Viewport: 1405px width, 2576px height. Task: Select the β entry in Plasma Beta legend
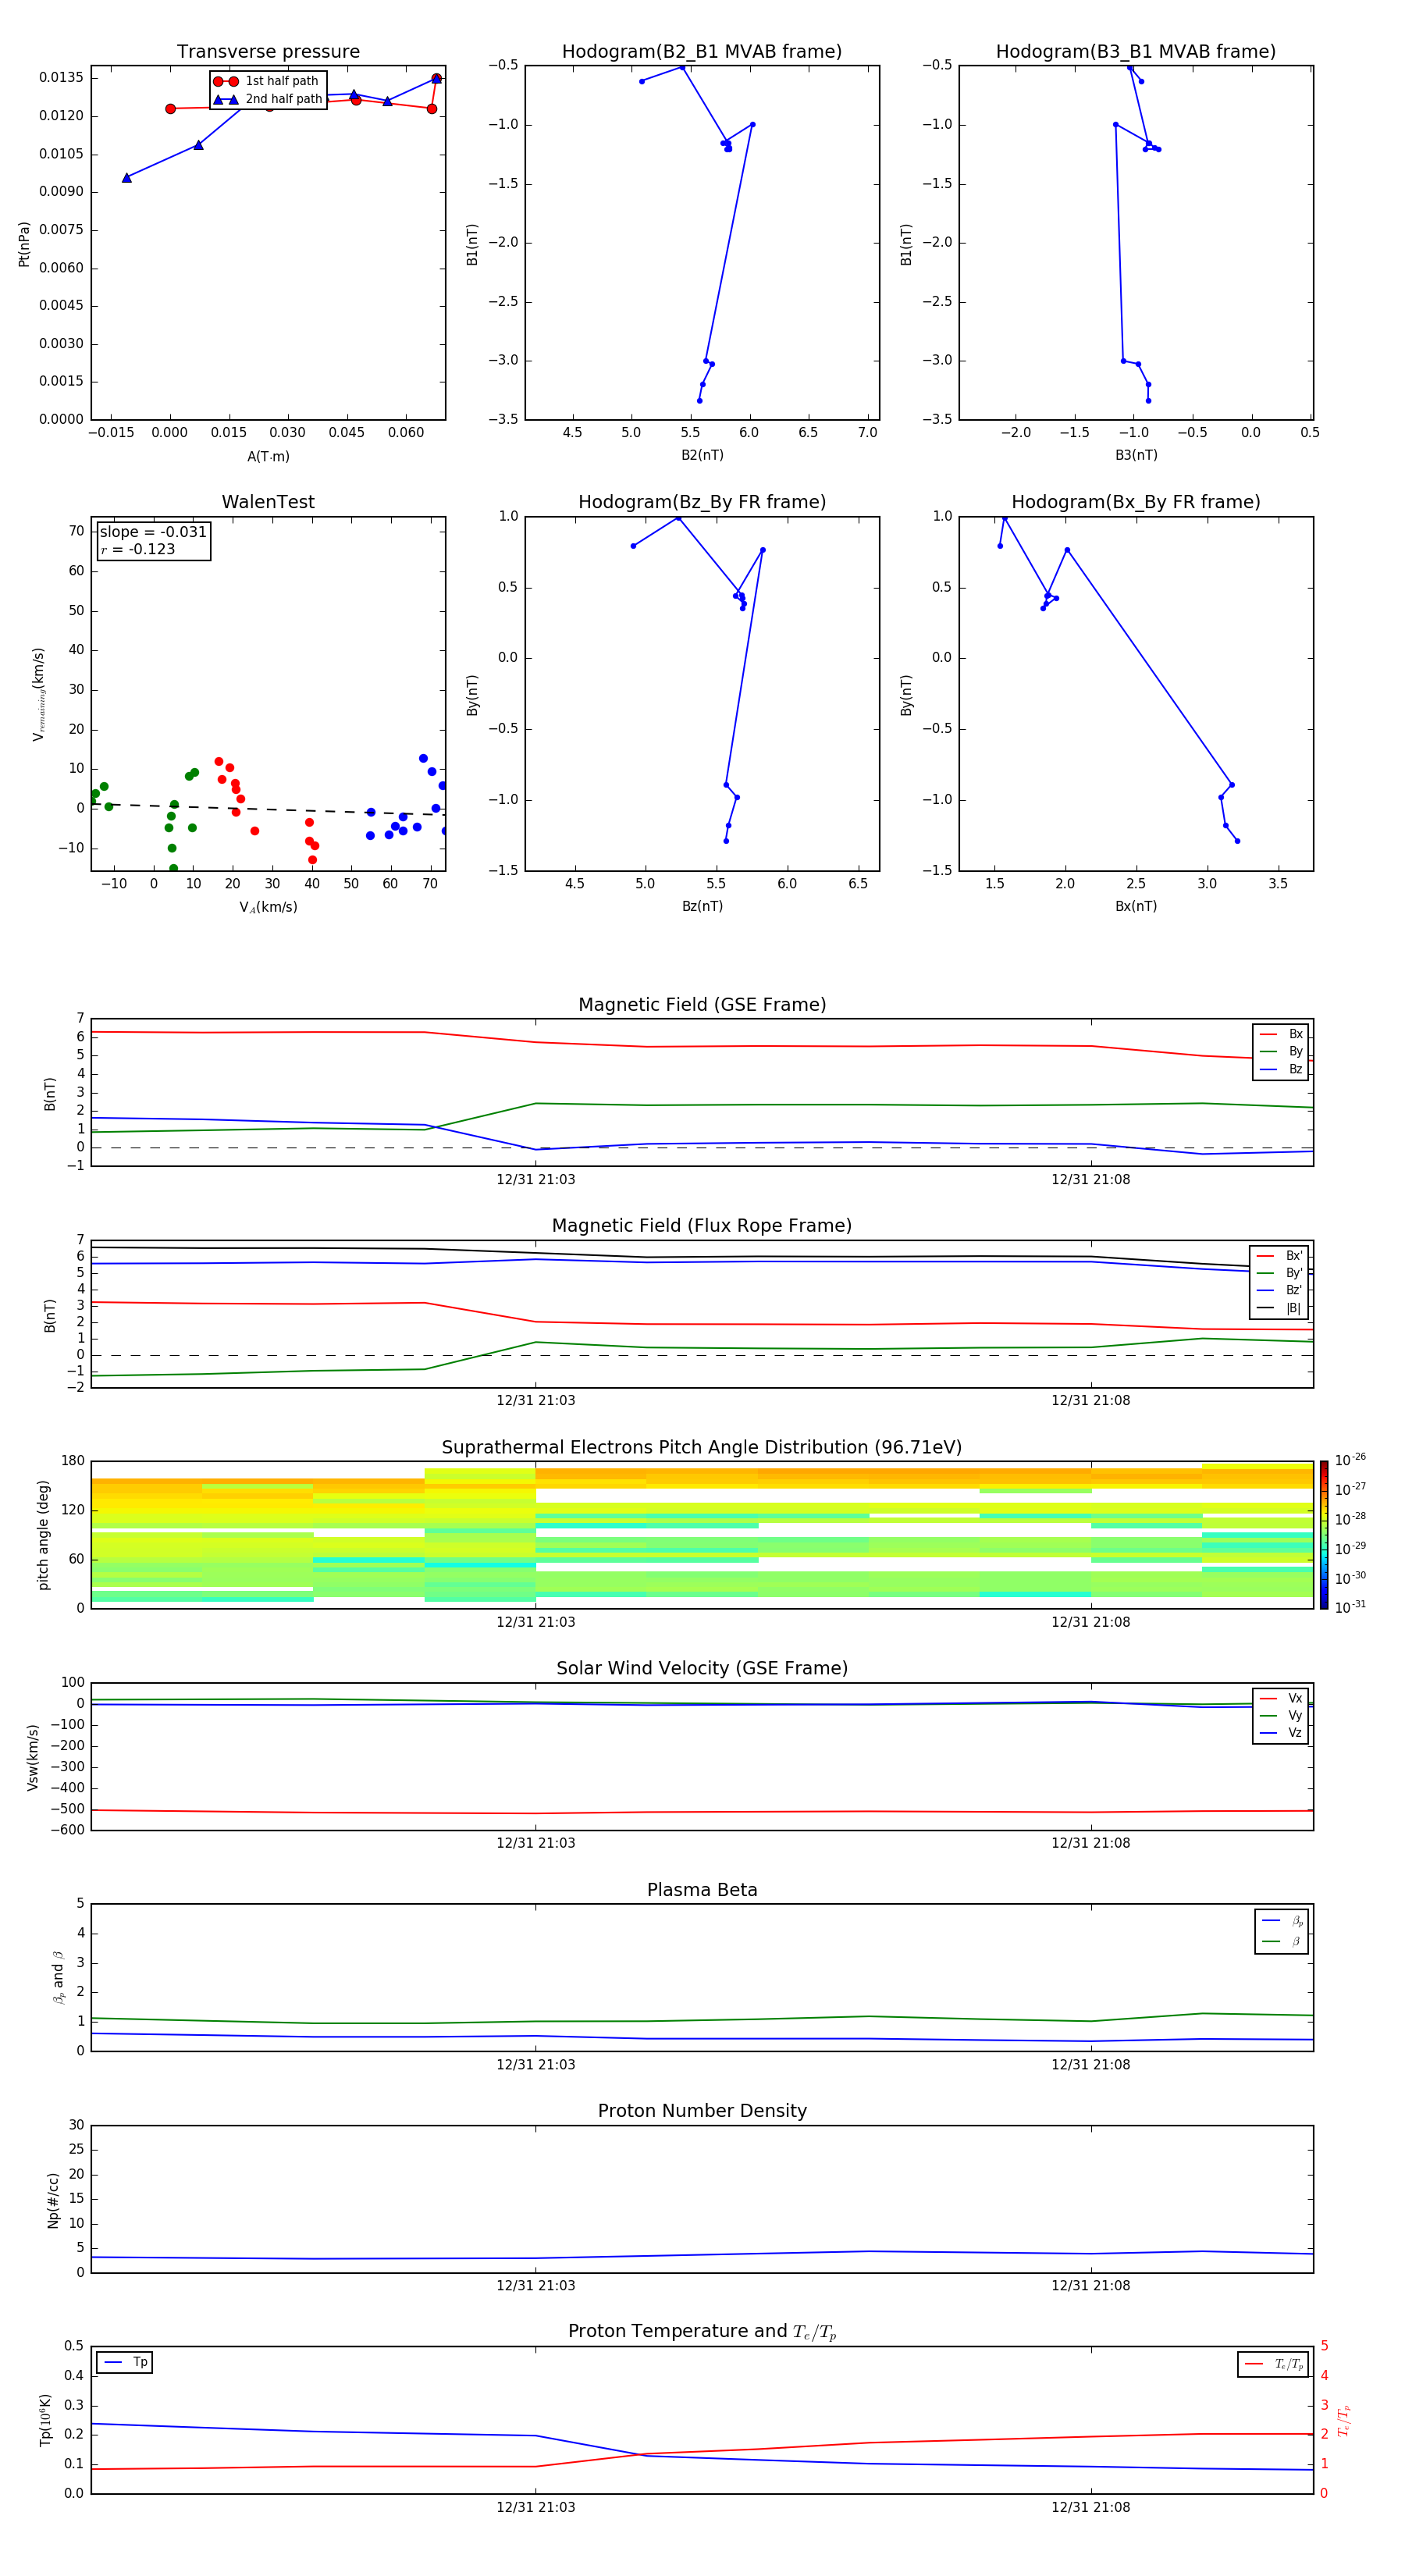[x=1282, y=1942]
